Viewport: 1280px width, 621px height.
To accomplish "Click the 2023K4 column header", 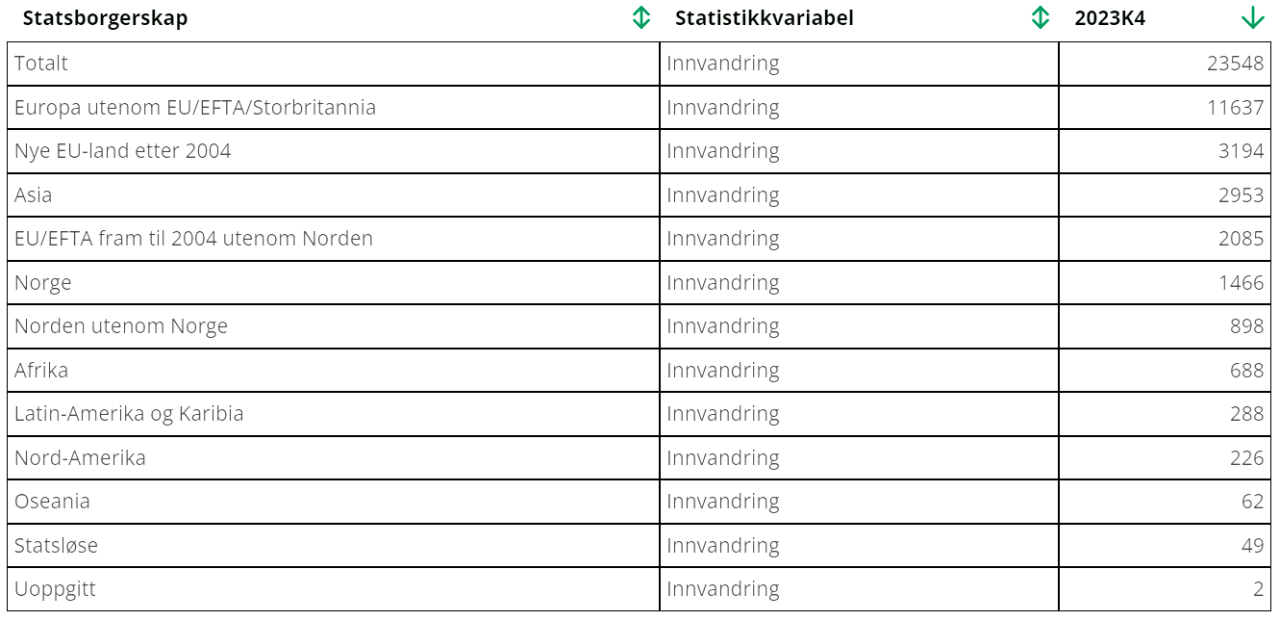I will 1110,18.
